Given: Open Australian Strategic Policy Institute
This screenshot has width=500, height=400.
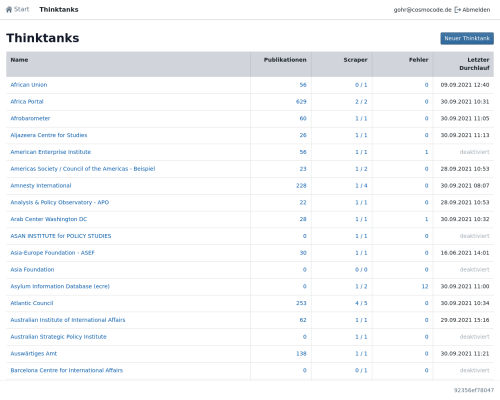Looking at the screenshot, I should 58,337.
